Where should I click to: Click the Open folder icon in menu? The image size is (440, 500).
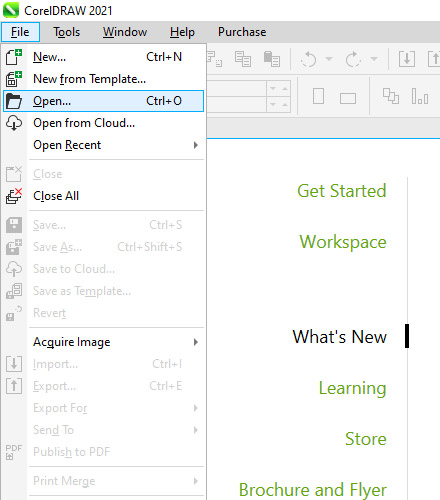(14, 101)
